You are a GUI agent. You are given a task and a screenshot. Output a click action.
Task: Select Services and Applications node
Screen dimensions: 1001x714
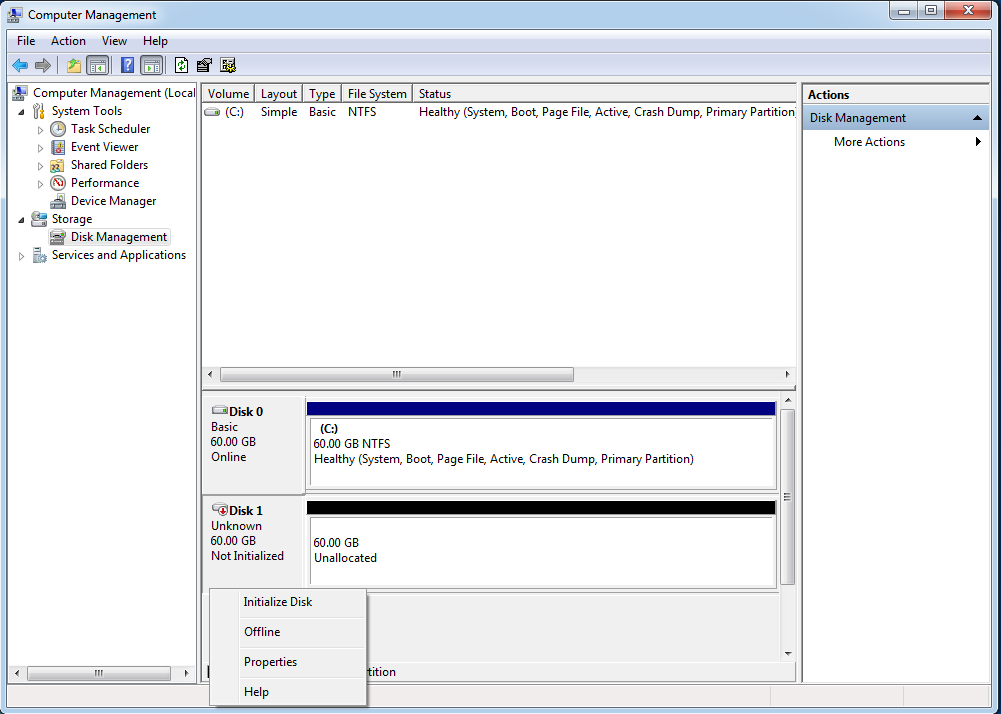click(x=119, y=254)
